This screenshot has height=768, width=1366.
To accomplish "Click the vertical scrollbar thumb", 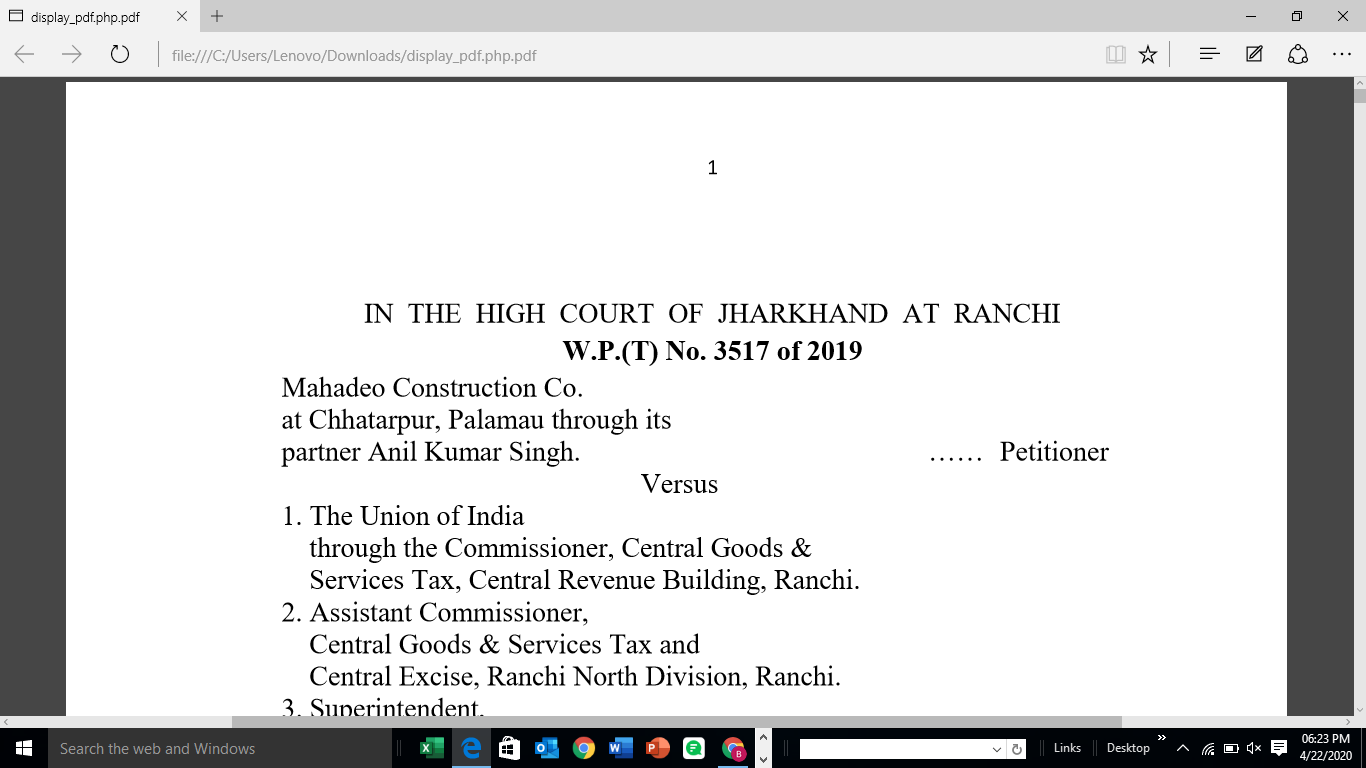I will (x=1360, y=97).
